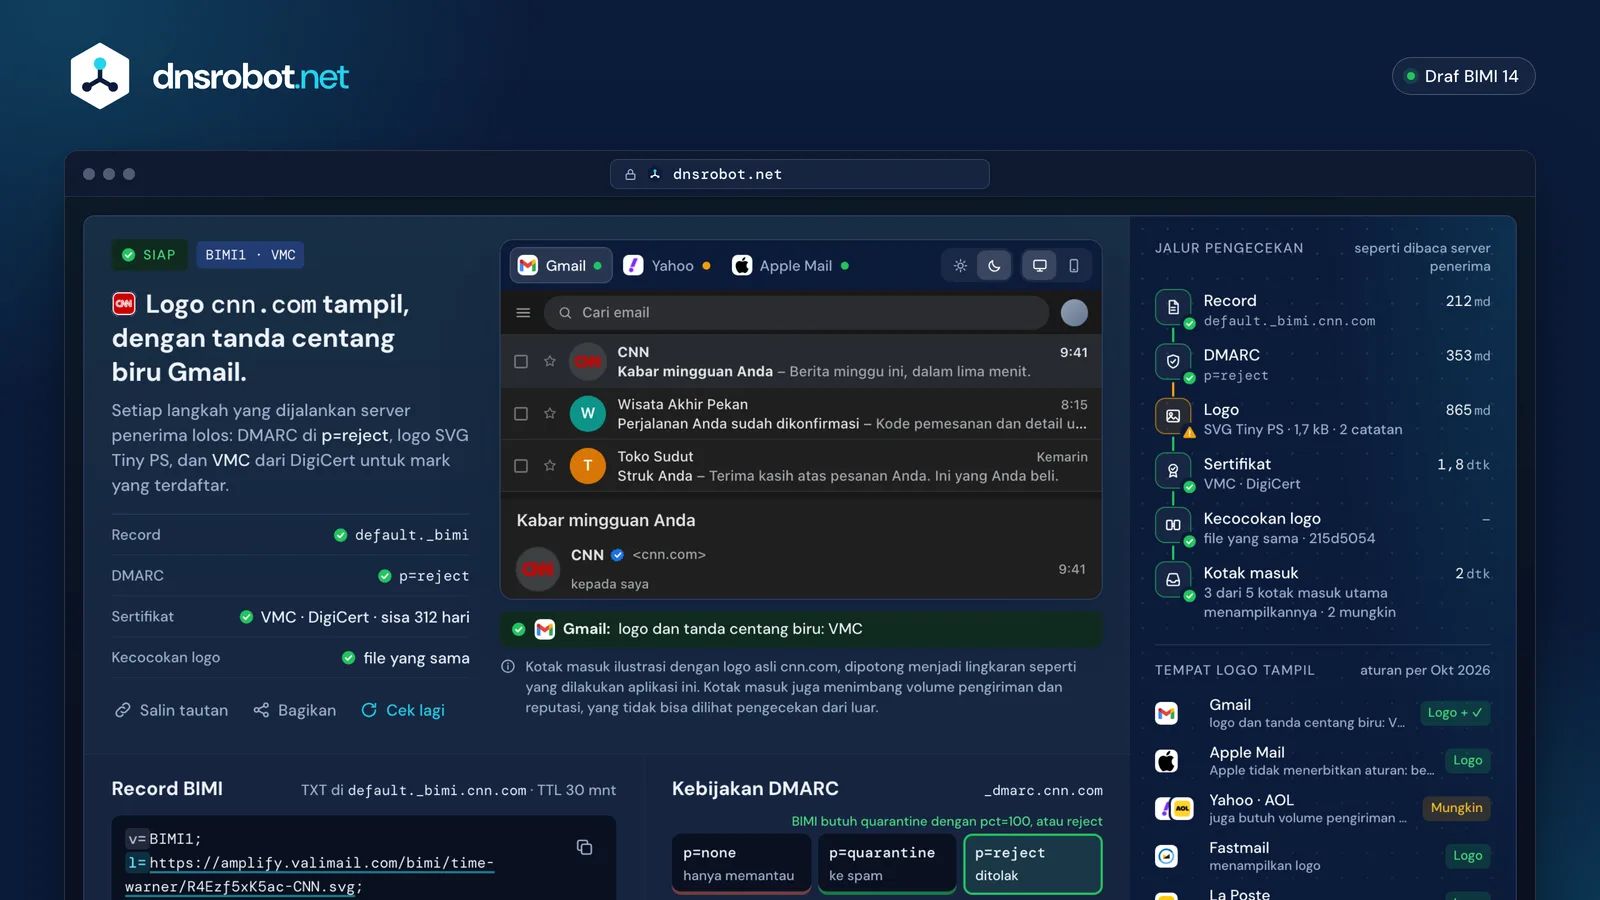The height and width of the screenshot is (900, 1600).
Task: Click the Sertifikat step ribbon icon
Action: point(1173,470)
